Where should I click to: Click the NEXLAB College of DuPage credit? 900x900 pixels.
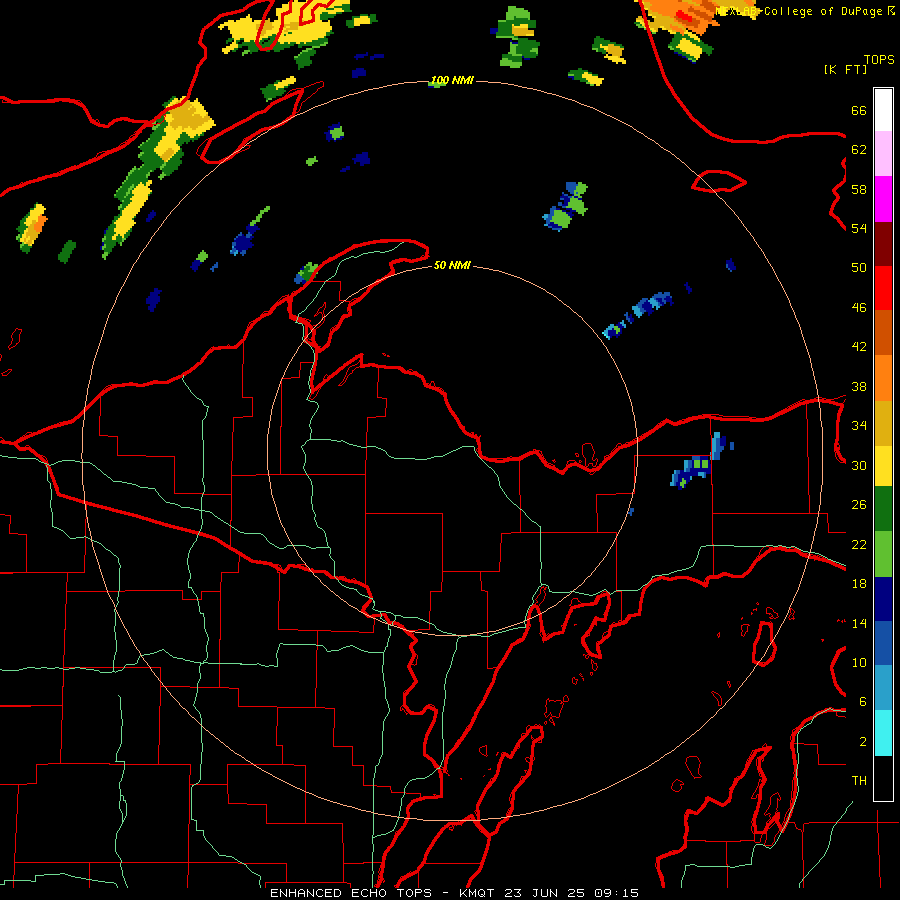pyautogui.click(x=806, y=11)
